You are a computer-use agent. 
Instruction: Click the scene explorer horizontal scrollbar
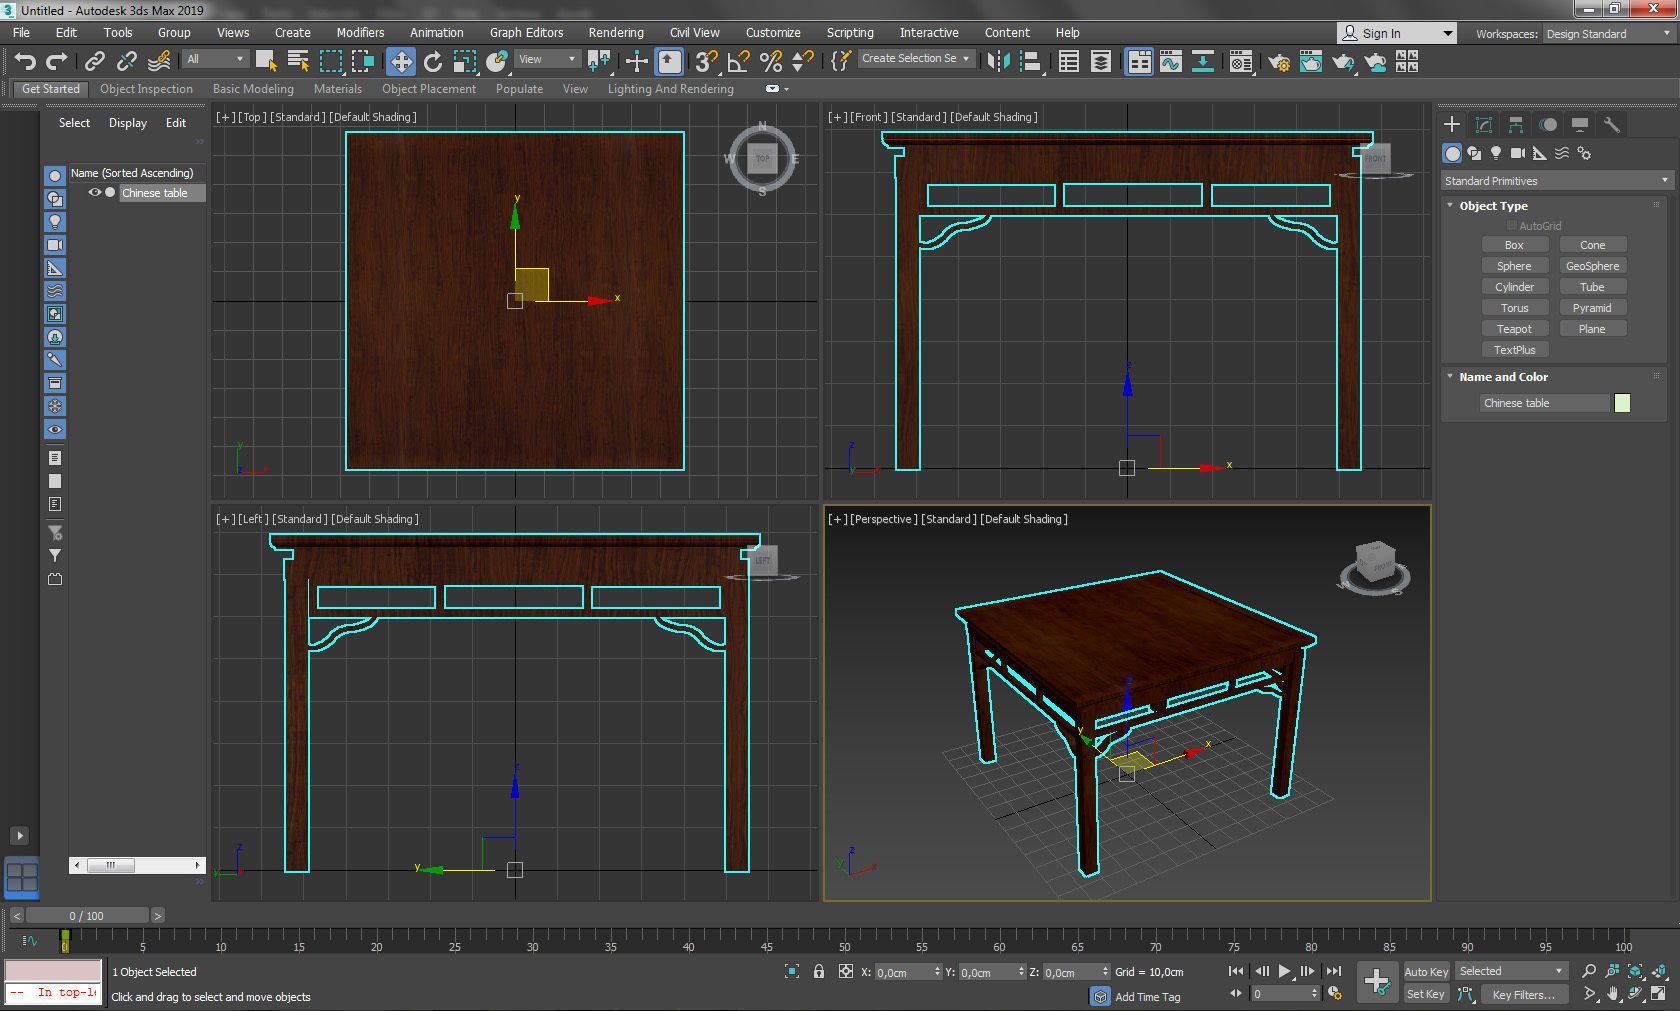tap(137, 865)
